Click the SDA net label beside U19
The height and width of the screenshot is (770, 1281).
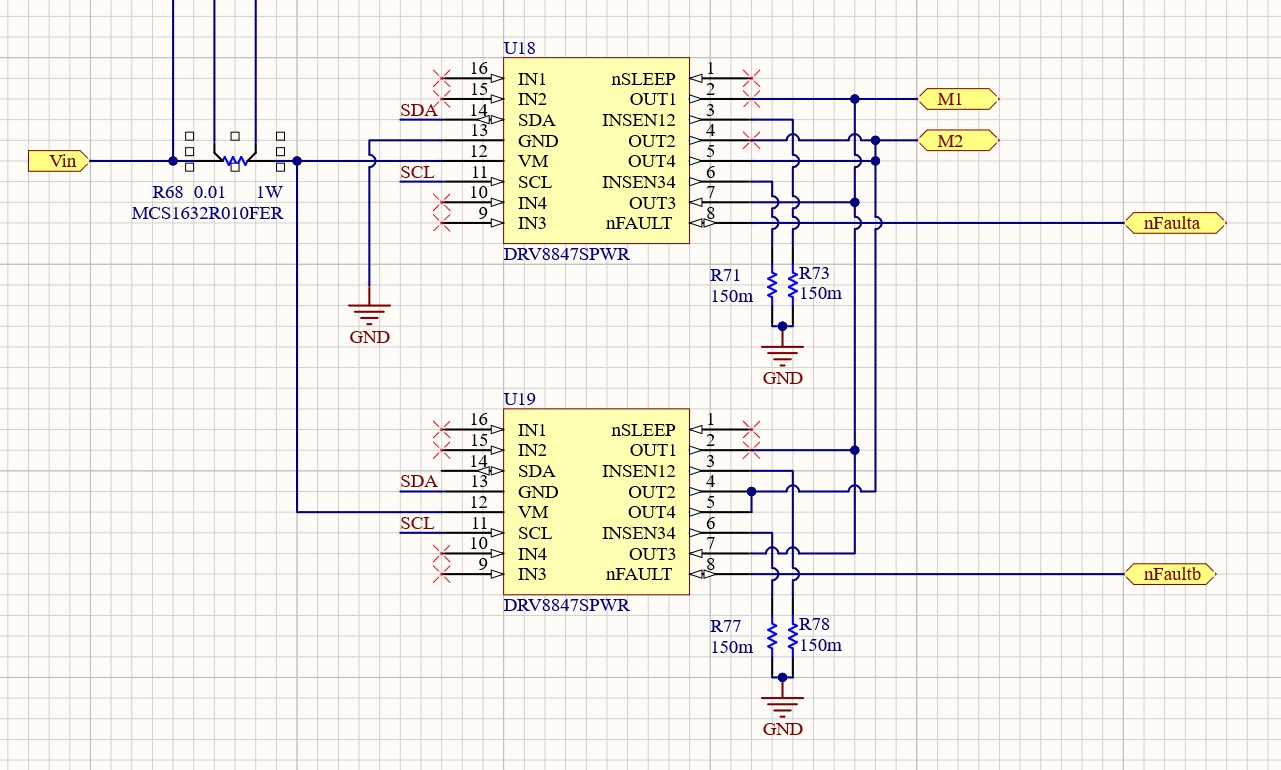coord(419,482)
